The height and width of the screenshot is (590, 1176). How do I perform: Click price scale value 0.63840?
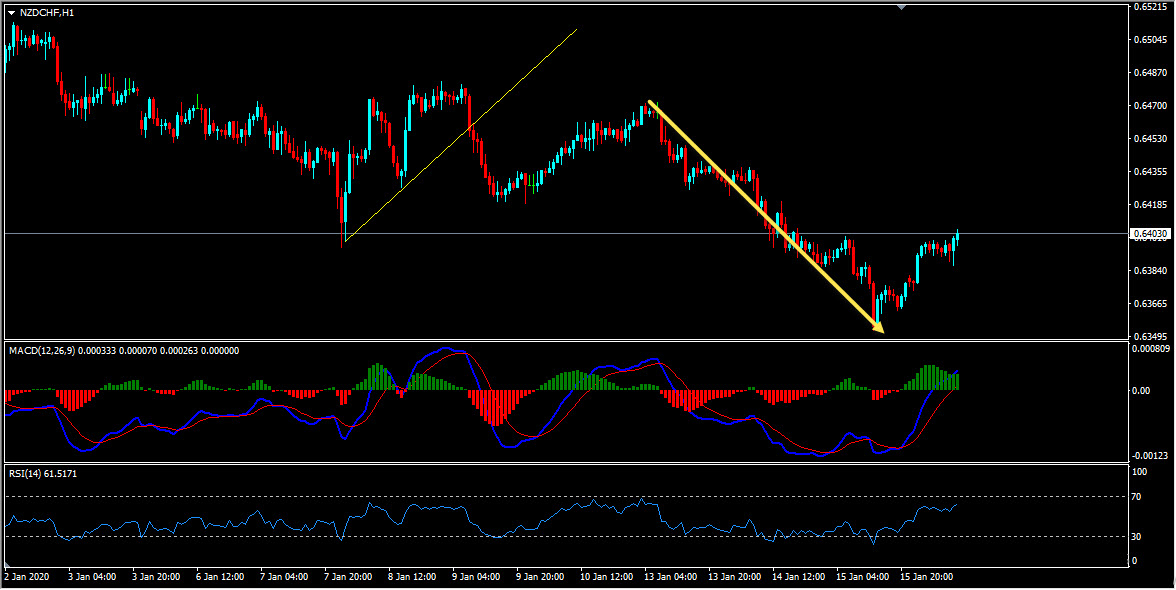click(x=1150, y=271)
